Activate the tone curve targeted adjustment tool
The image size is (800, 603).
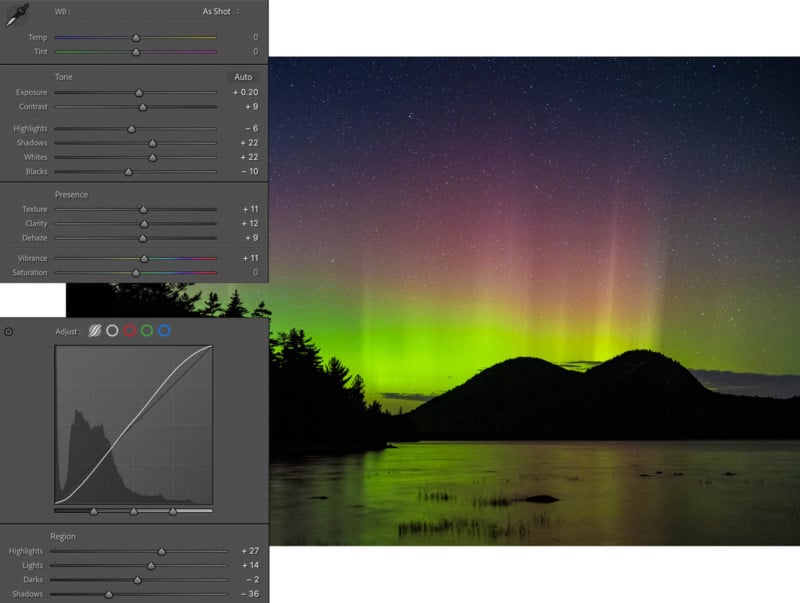[9, 331]
